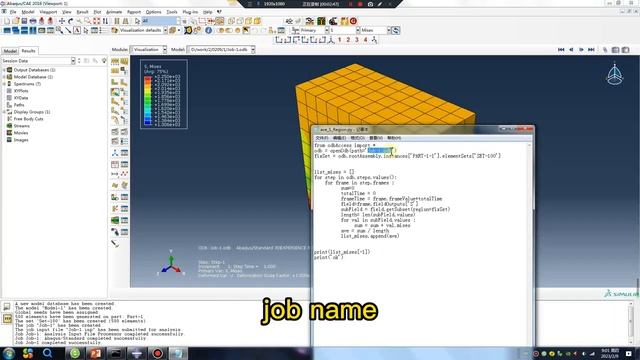Select Movies in the results tree

21,133
